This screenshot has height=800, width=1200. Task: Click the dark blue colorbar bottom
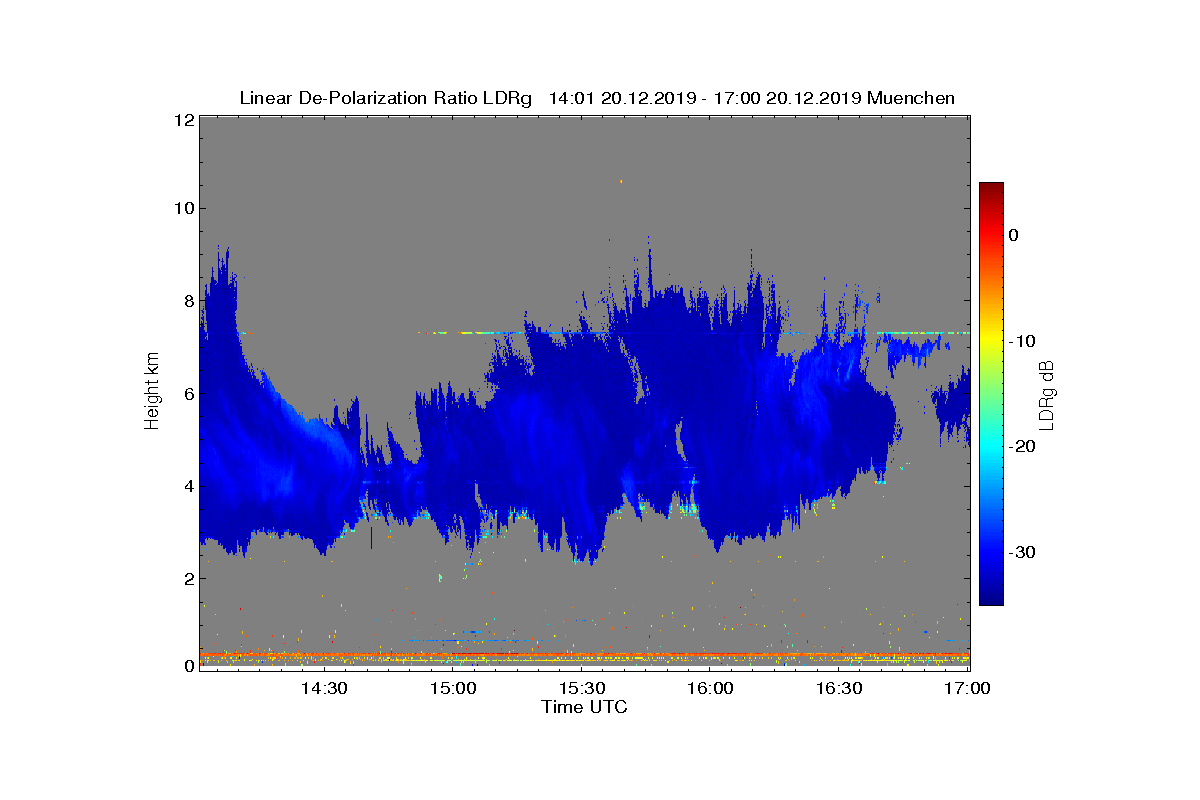(x=991, y=597)
